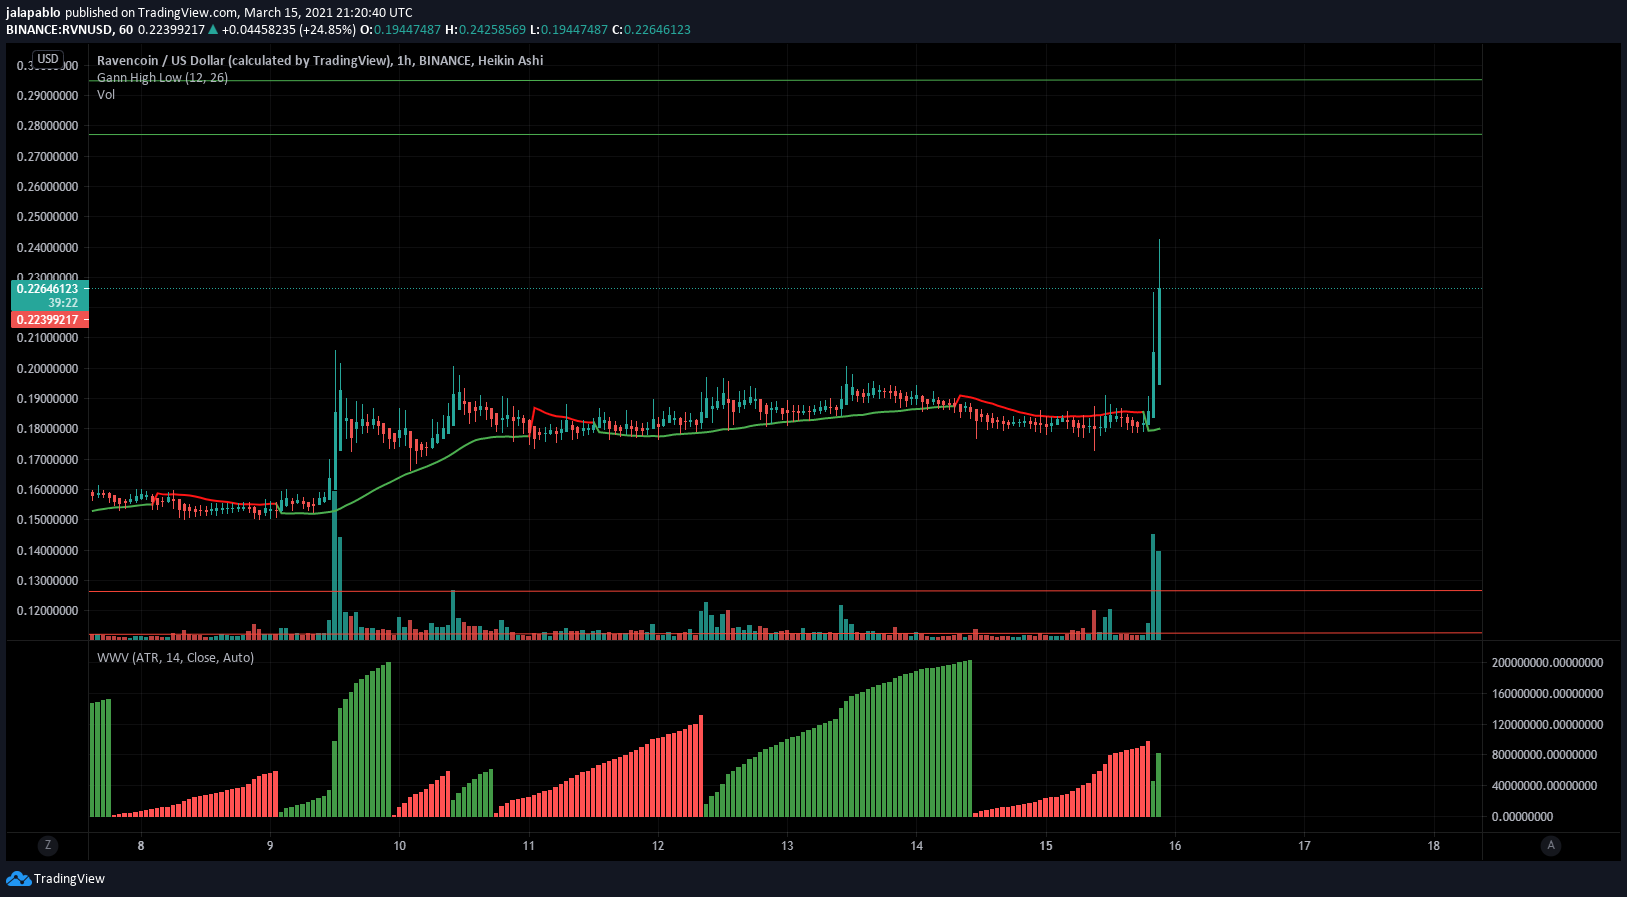Open the USD currency badge
The height and width of the screenshot is (897, 1627).
pyautogui.click(x=48, y=59)
